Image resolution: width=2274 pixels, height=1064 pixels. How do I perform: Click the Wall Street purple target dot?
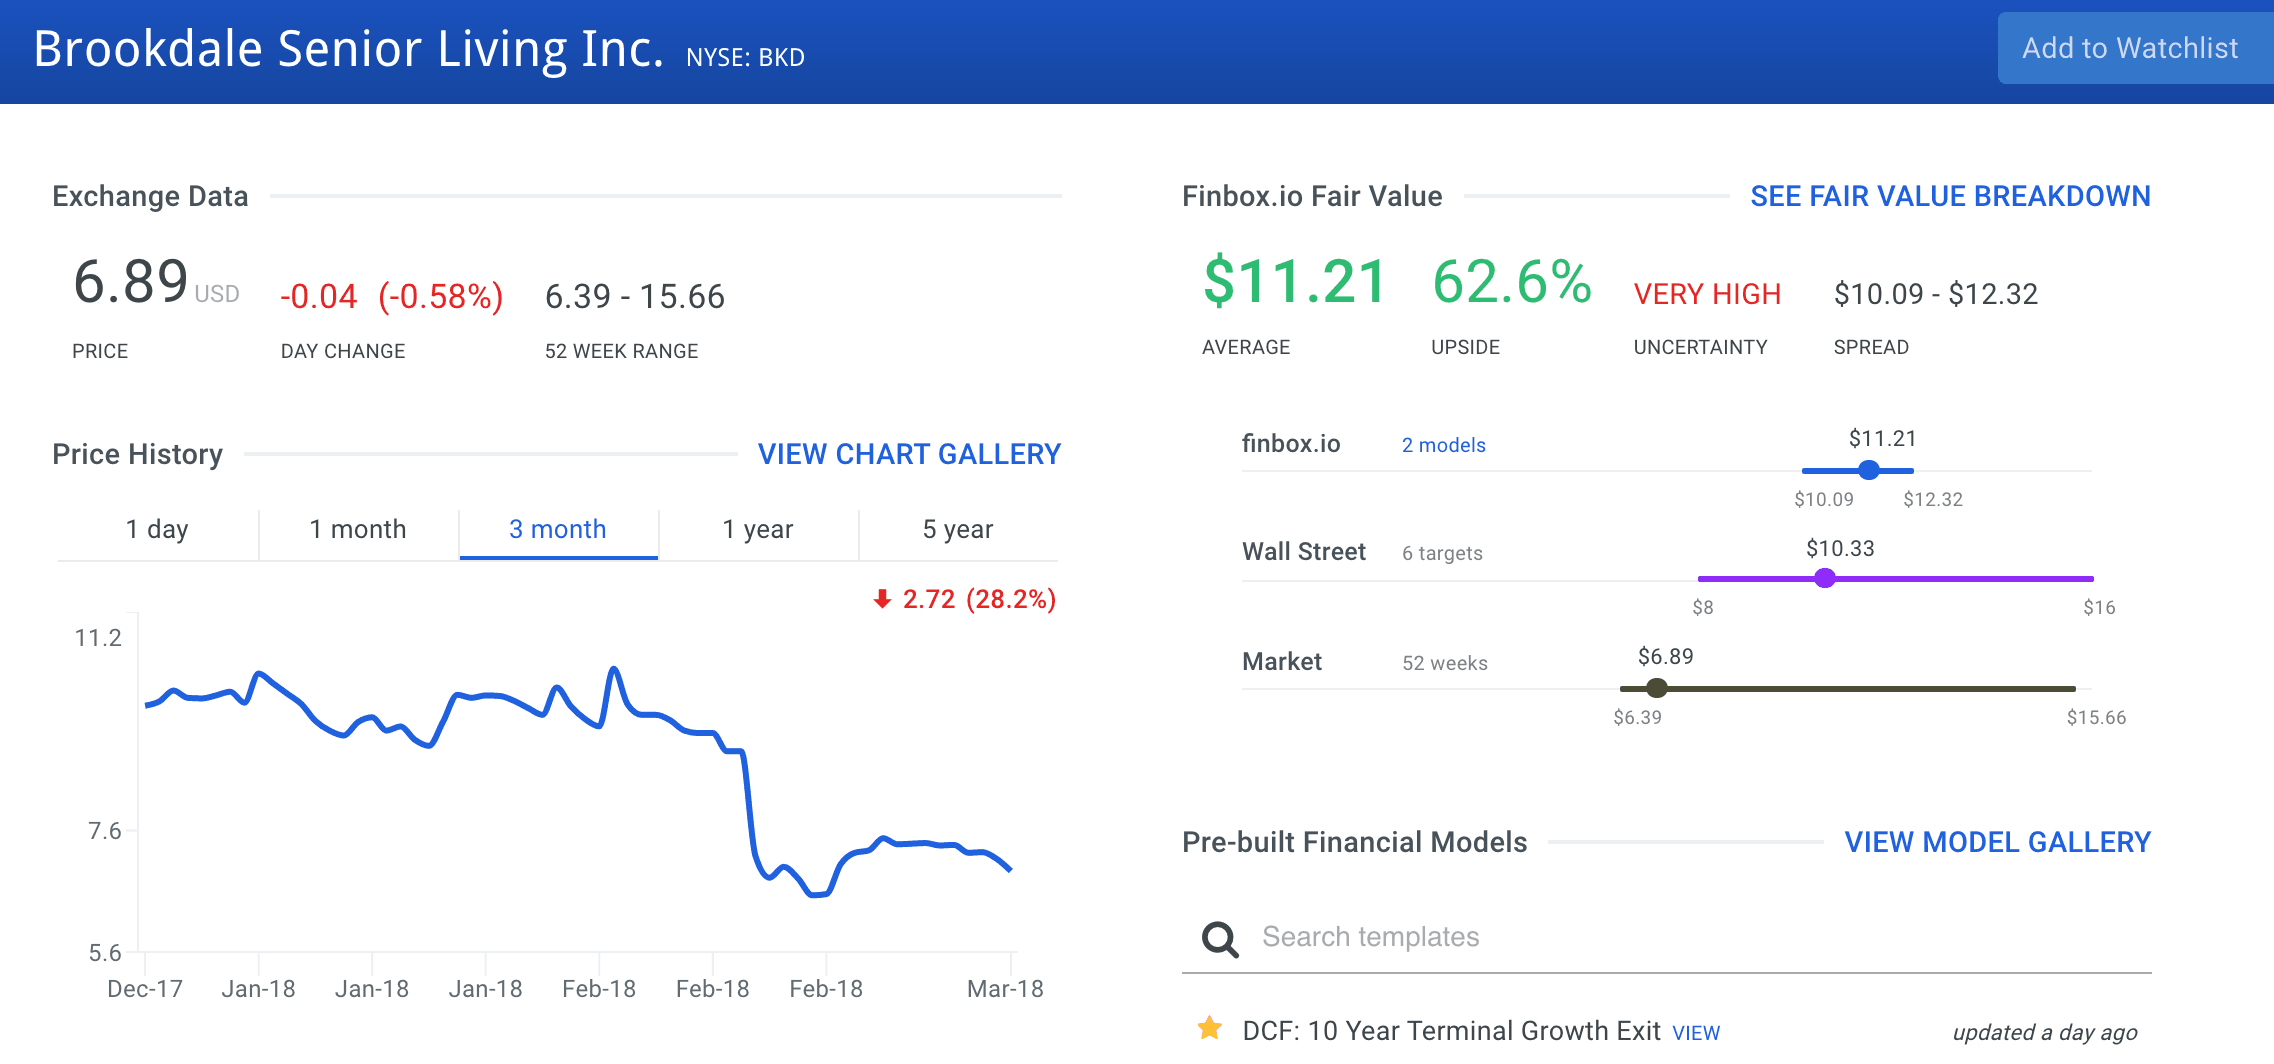(1825, 578)
